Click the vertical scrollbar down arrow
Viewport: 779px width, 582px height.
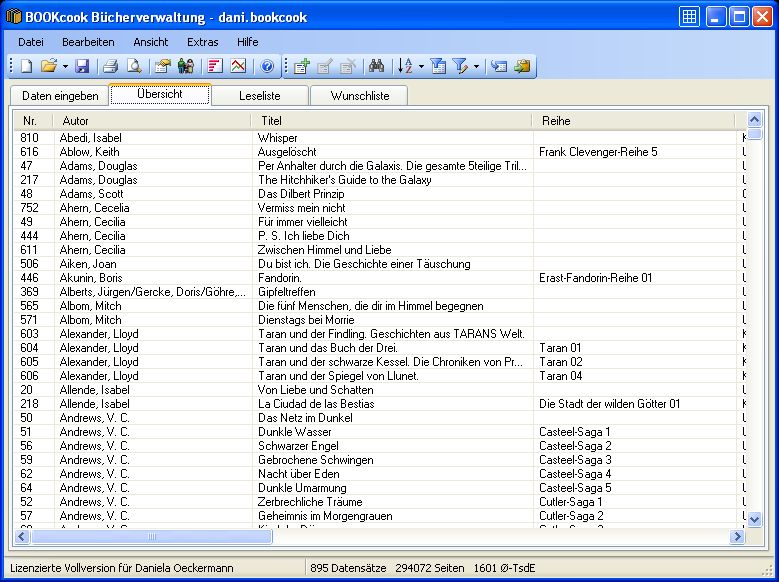coord(754,519)
